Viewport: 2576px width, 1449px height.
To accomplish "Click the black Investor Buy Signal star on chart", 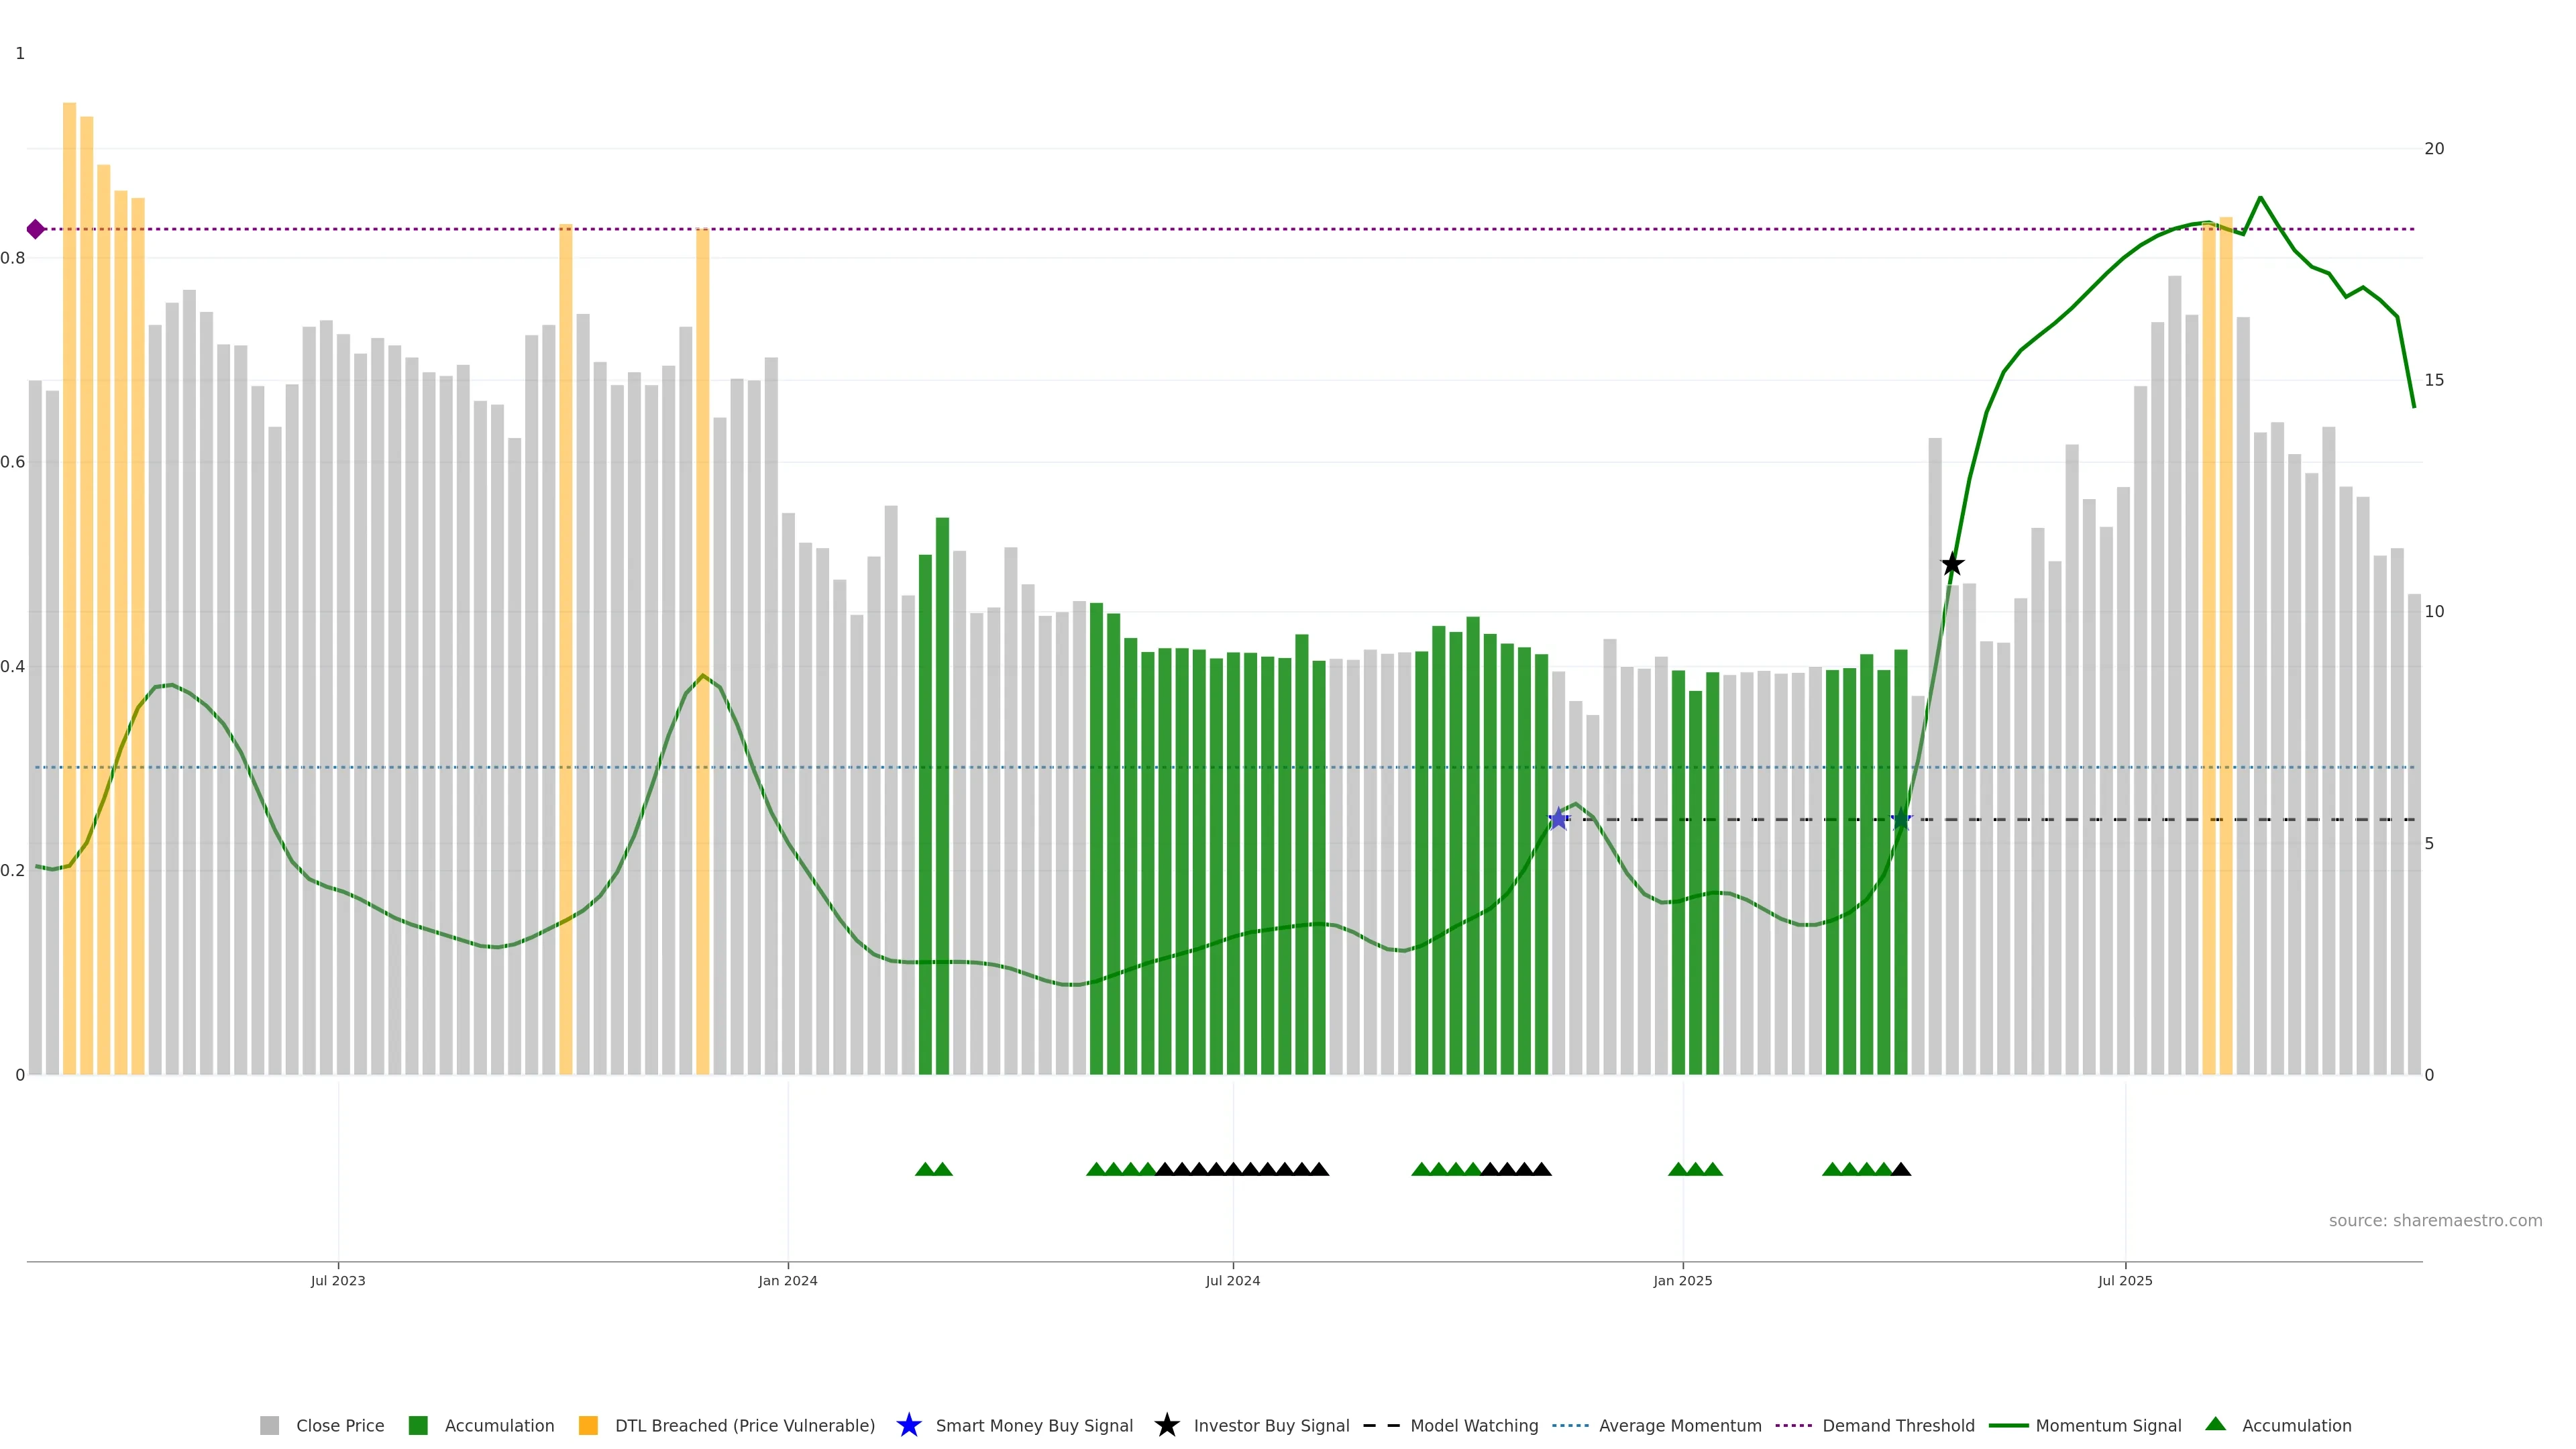I will click(1952, 564).
